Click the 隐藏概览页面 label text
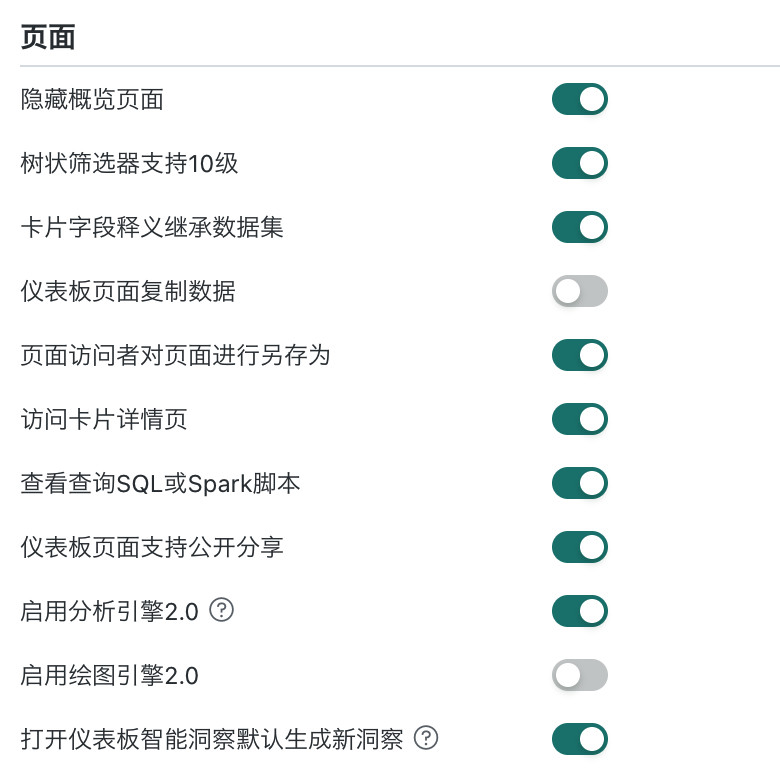 pyautogui.click(x=92, y=99)
